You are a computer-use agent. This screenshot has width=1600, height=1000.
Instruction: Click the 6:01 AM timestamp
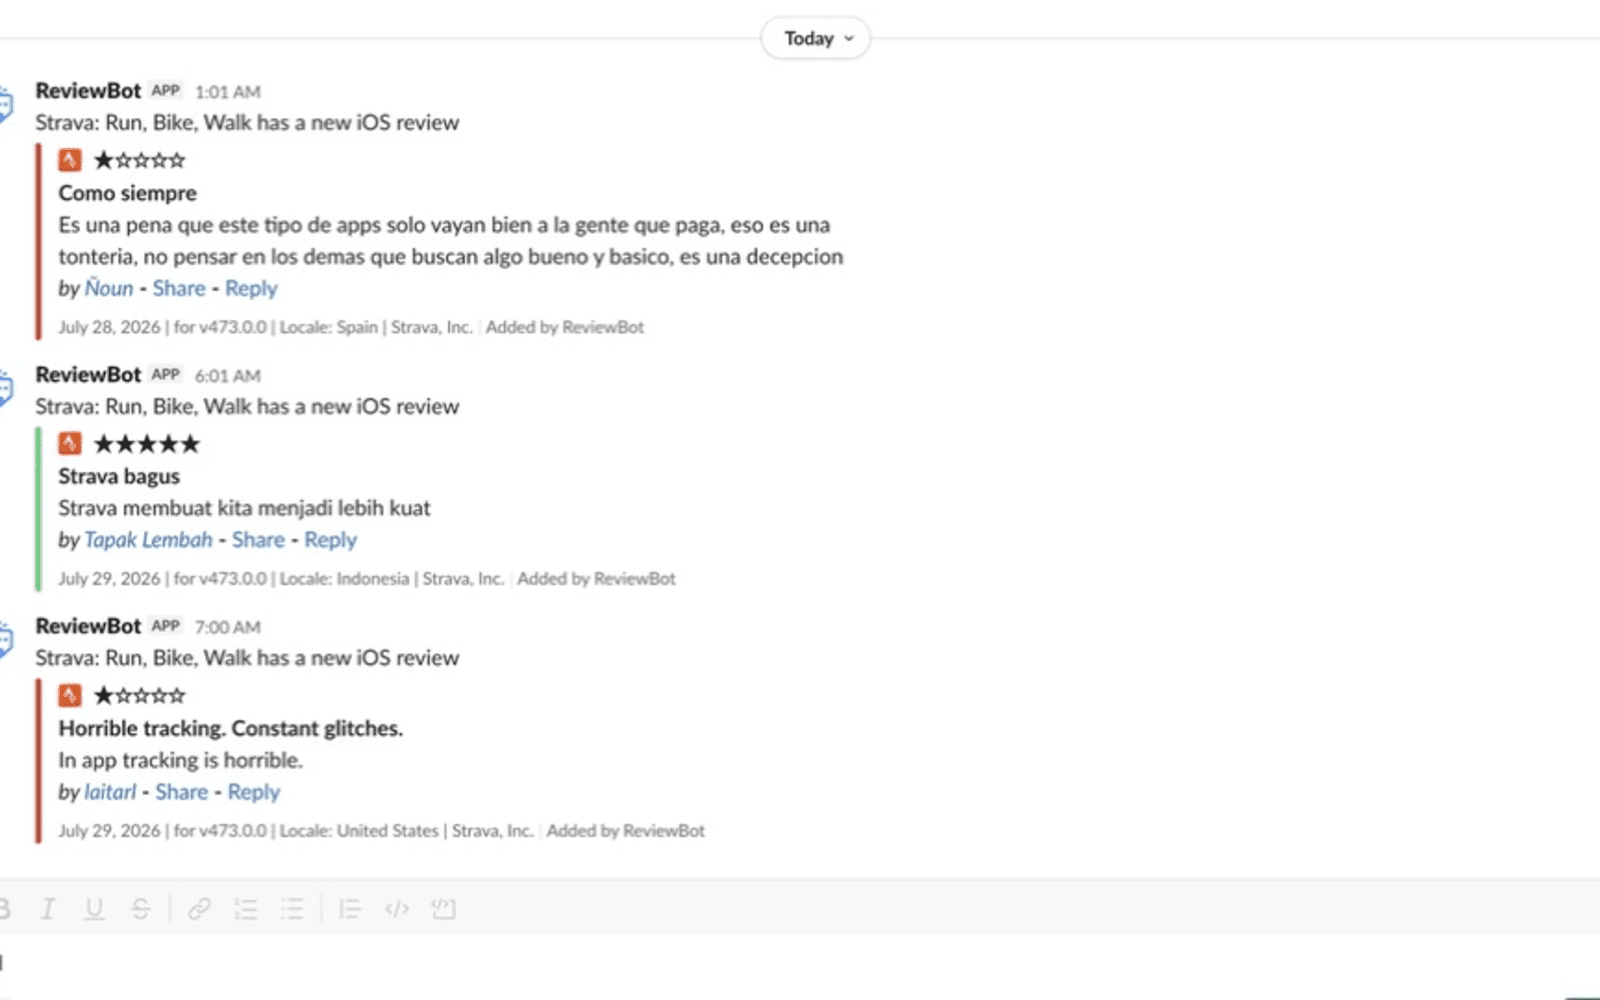pos(227,376)
